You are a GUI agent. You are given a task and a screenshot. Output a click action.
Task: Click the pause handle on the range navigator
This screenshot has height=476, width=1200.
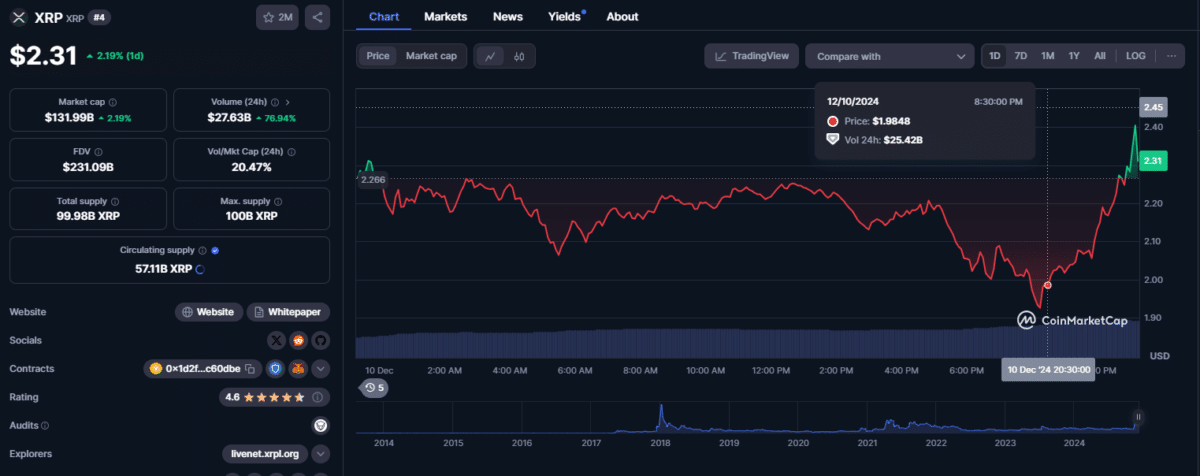point(1137,417)
